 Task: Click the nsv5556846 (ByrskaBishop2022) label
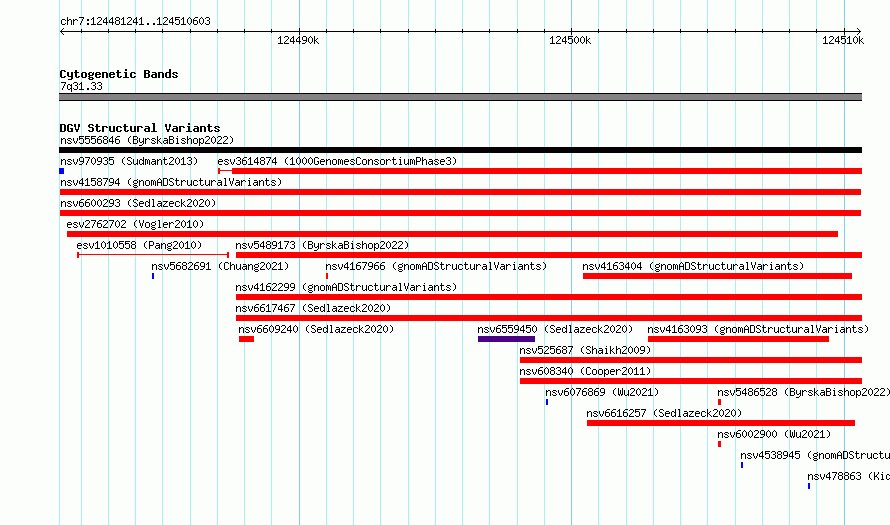point(147,140)
